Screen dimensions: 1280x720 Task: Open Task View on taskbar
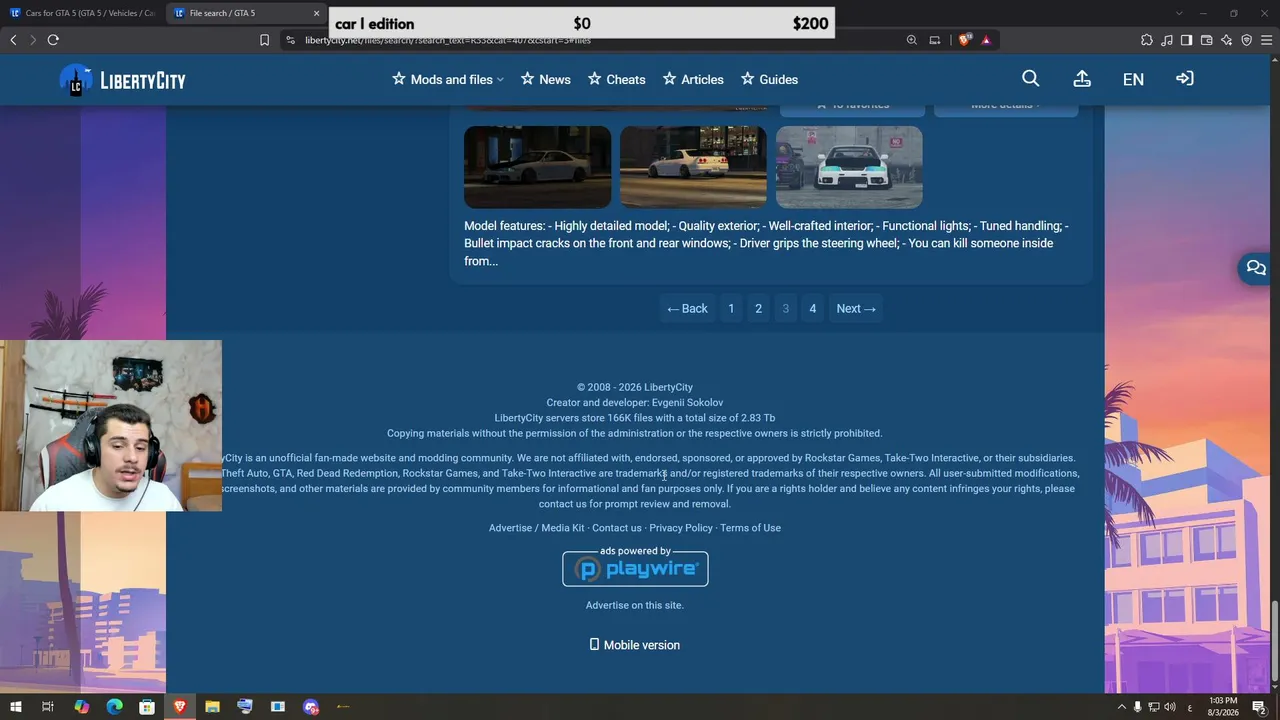click(47, 707)
